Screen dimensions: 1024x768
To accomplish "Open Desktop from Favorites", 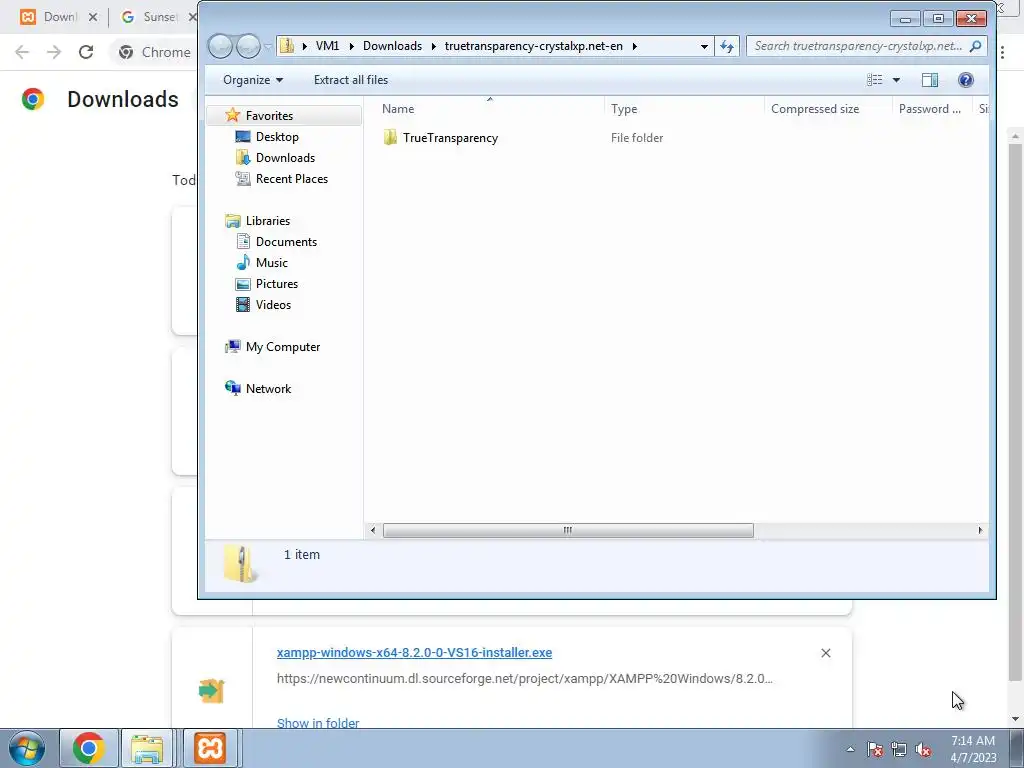I will point(277,136).
